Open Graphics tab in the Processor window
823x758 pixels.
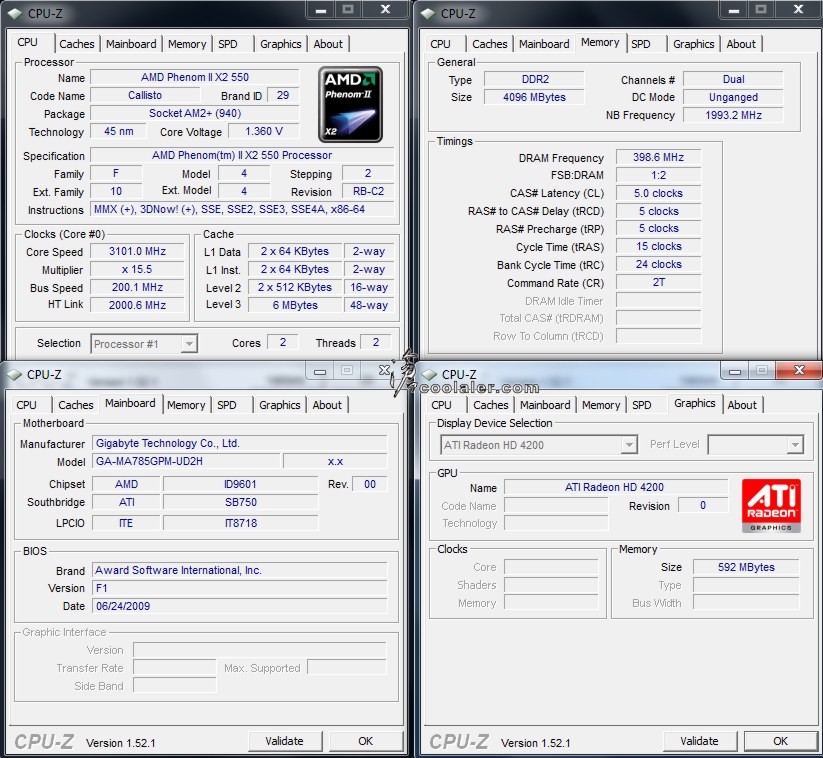[x=281, y=44]
